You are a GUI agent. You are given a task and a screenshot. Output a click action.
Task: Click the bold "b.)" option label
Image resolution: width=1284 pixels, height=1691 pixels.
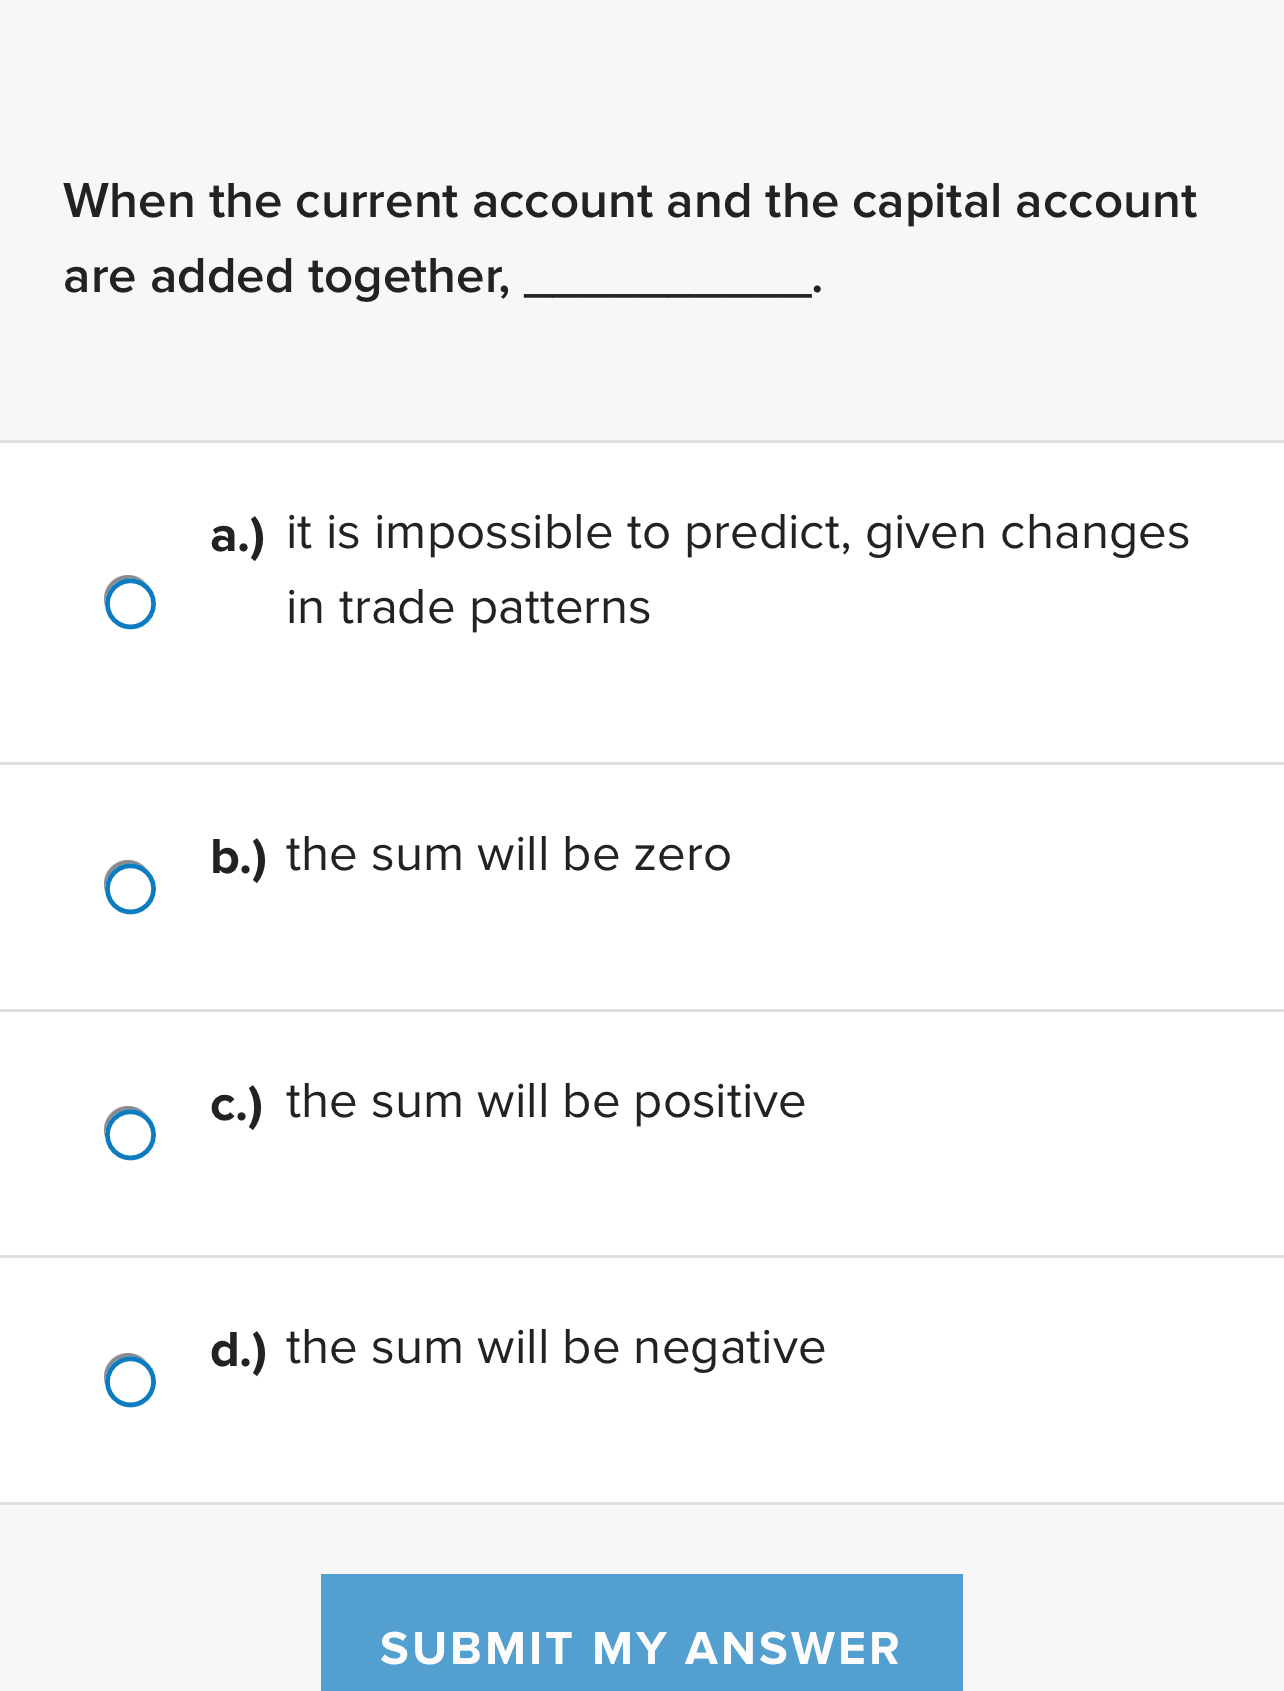(x=238, y=858)
